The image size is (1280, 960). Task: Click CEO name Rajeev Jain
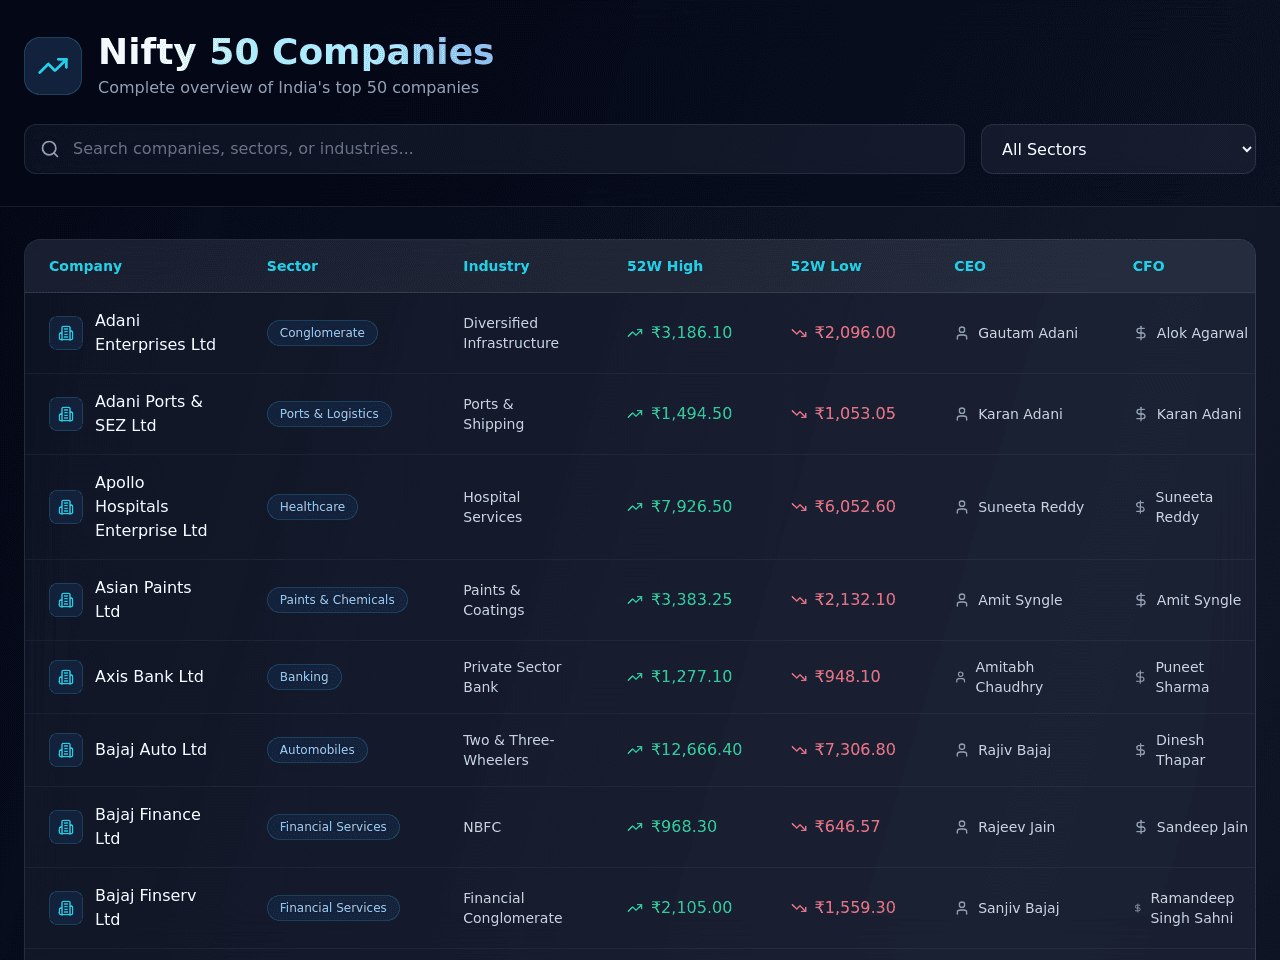1017,827
